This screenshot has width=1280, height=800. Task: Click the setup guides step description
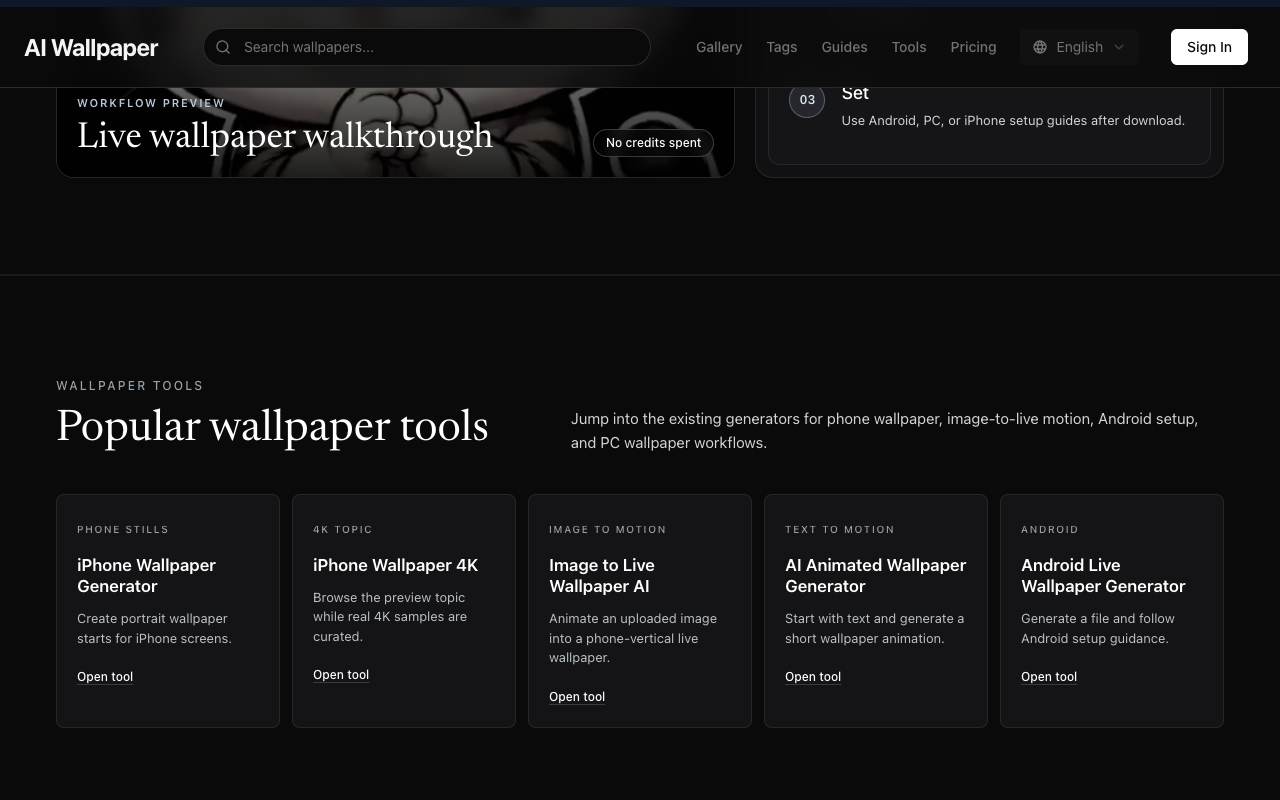[x=1013, y=121]
